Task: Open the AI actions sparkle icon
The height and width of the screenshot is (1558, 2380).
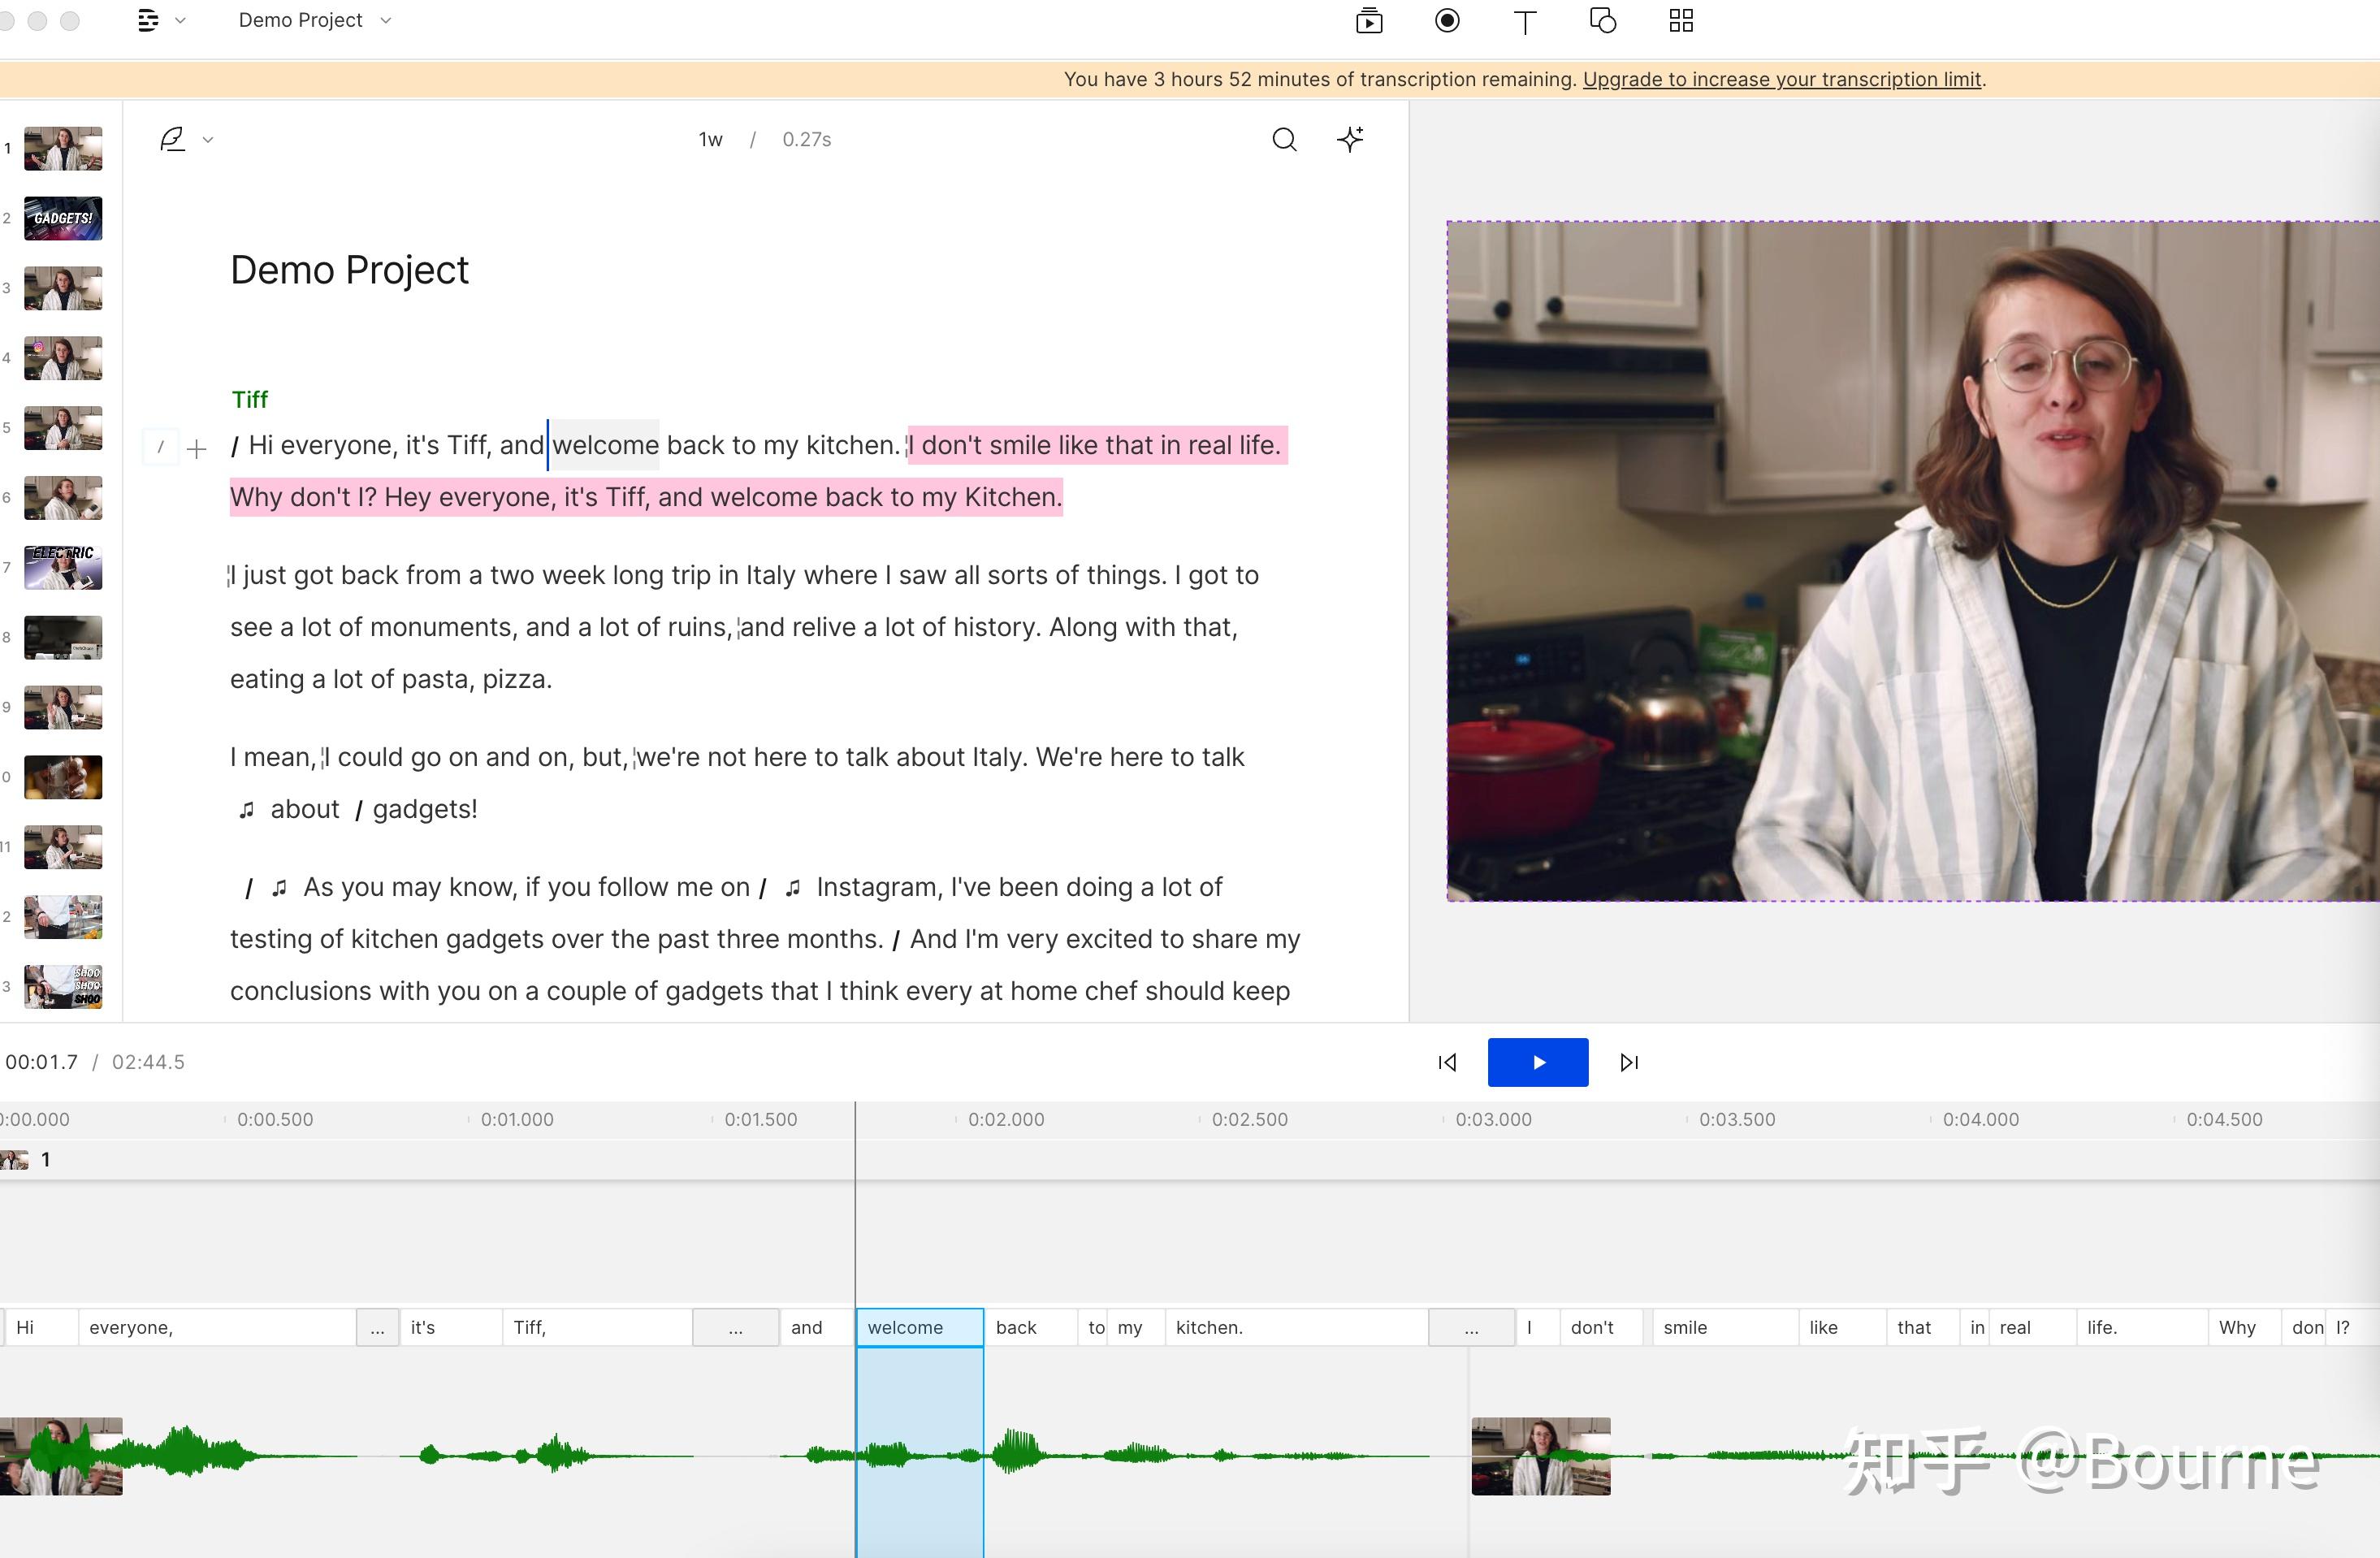Action: pyautogui.click(x=1350, y=140)
